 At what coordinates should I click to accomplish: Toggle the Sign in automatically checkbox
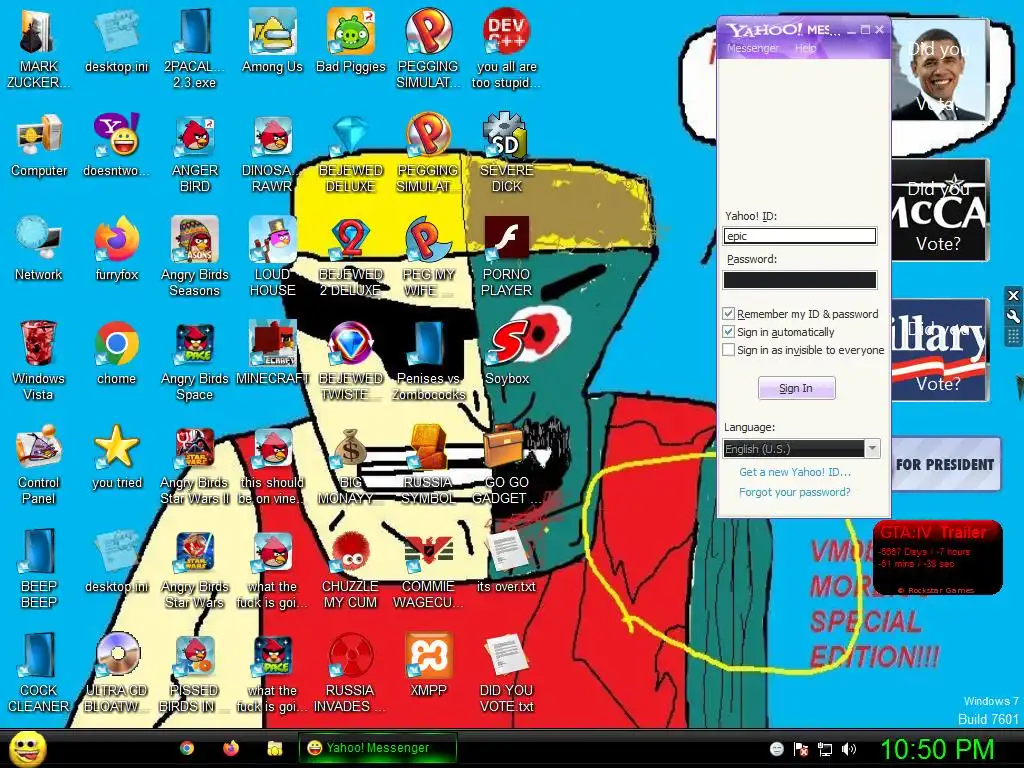[729, 332]
